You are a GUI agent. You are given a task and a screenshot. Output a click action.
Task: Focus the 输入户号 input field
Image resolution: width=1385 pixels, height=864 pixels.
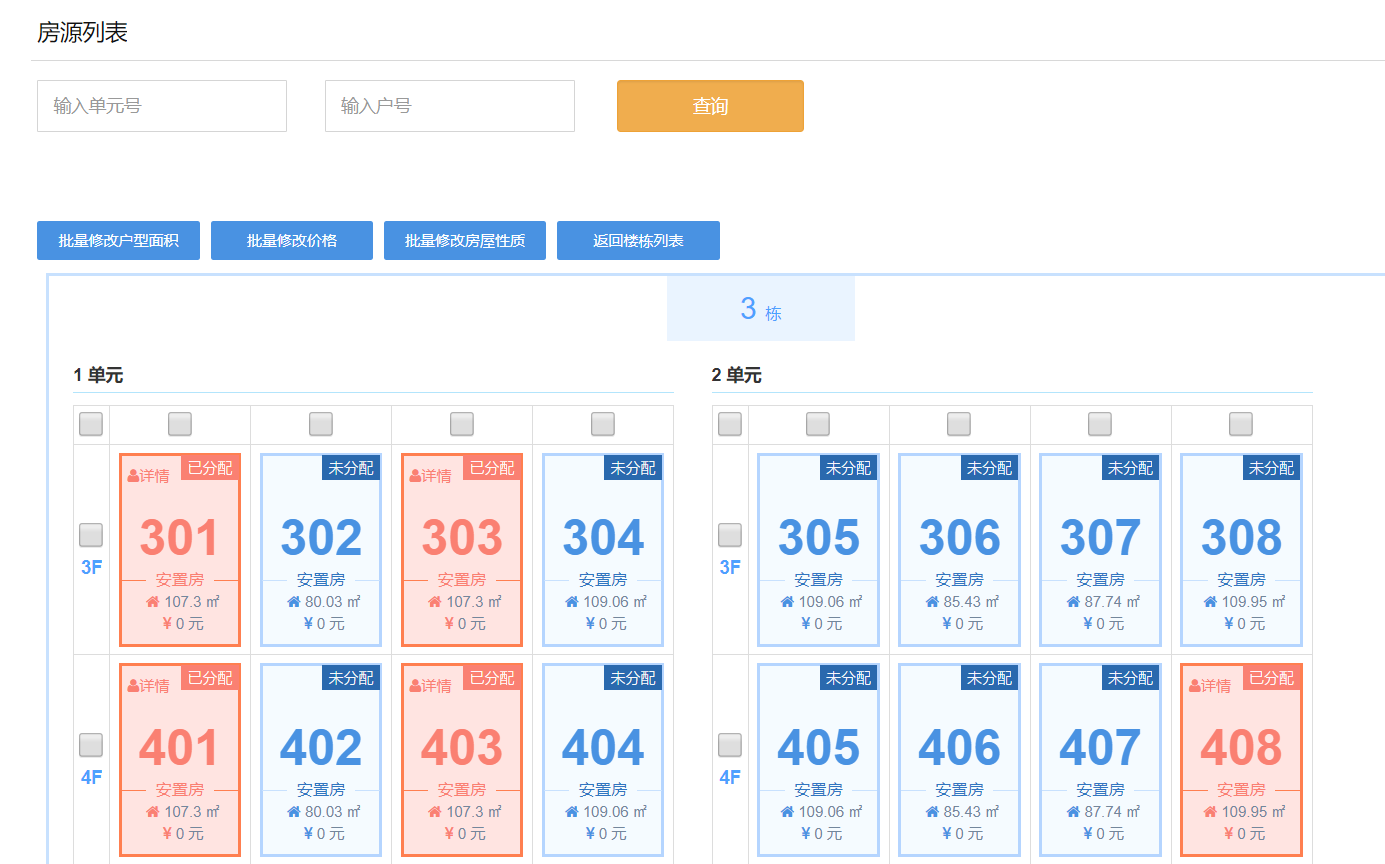click(450, 106)
